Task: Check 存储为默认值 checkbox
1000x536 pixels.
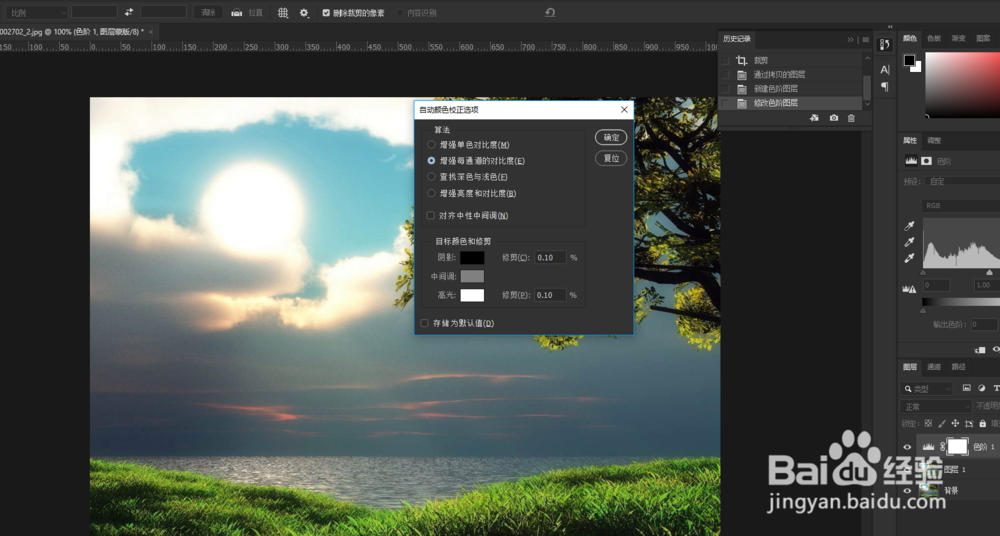Action: coord(424,324)
